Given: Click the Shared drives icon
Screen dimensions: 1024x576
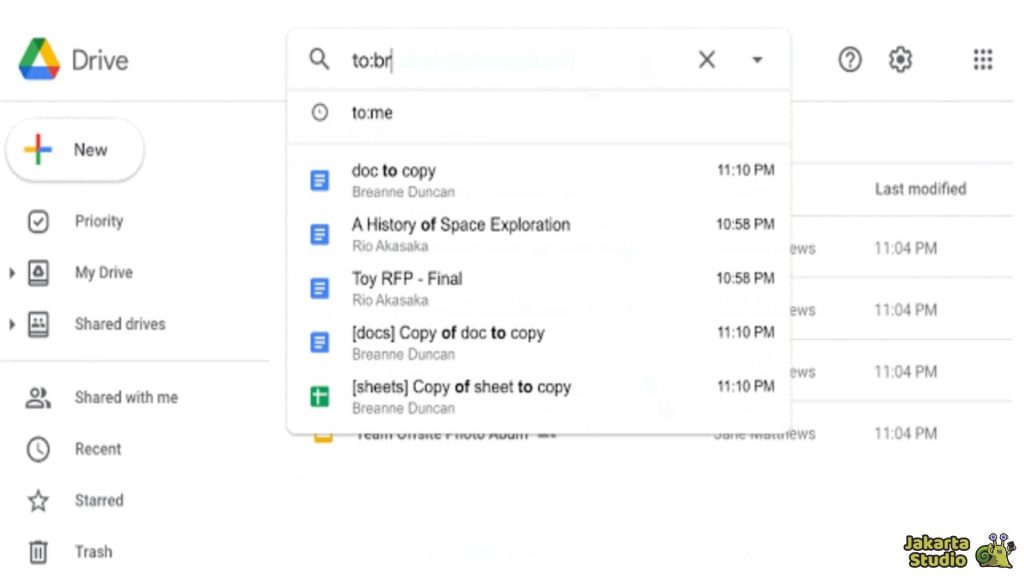Looking at the screenshot, I should click(38, 324).
